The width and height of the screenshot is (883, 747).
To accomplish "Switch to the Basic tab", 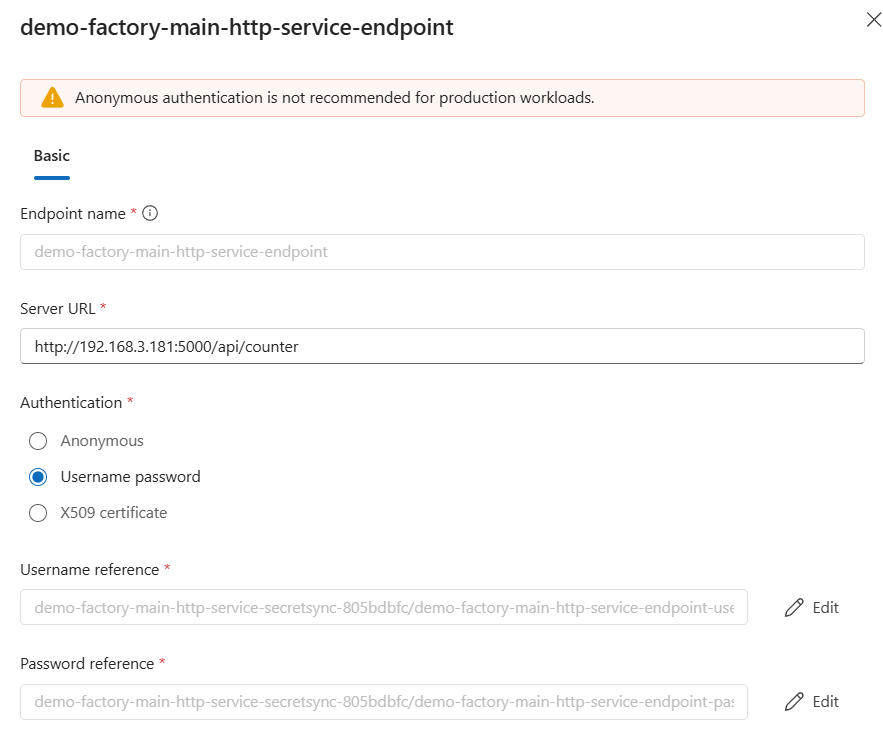I will [52, 156].
